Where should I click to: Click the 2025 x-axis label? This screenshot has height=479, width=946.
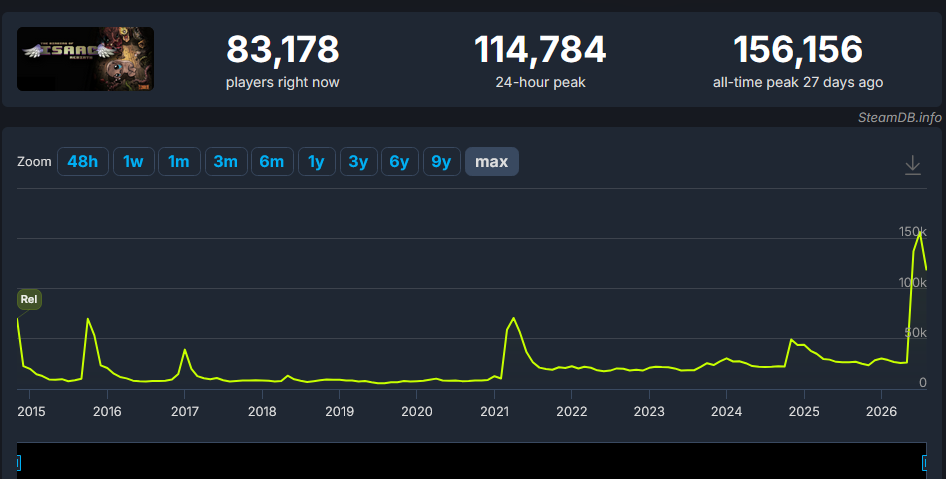point(804,411)
